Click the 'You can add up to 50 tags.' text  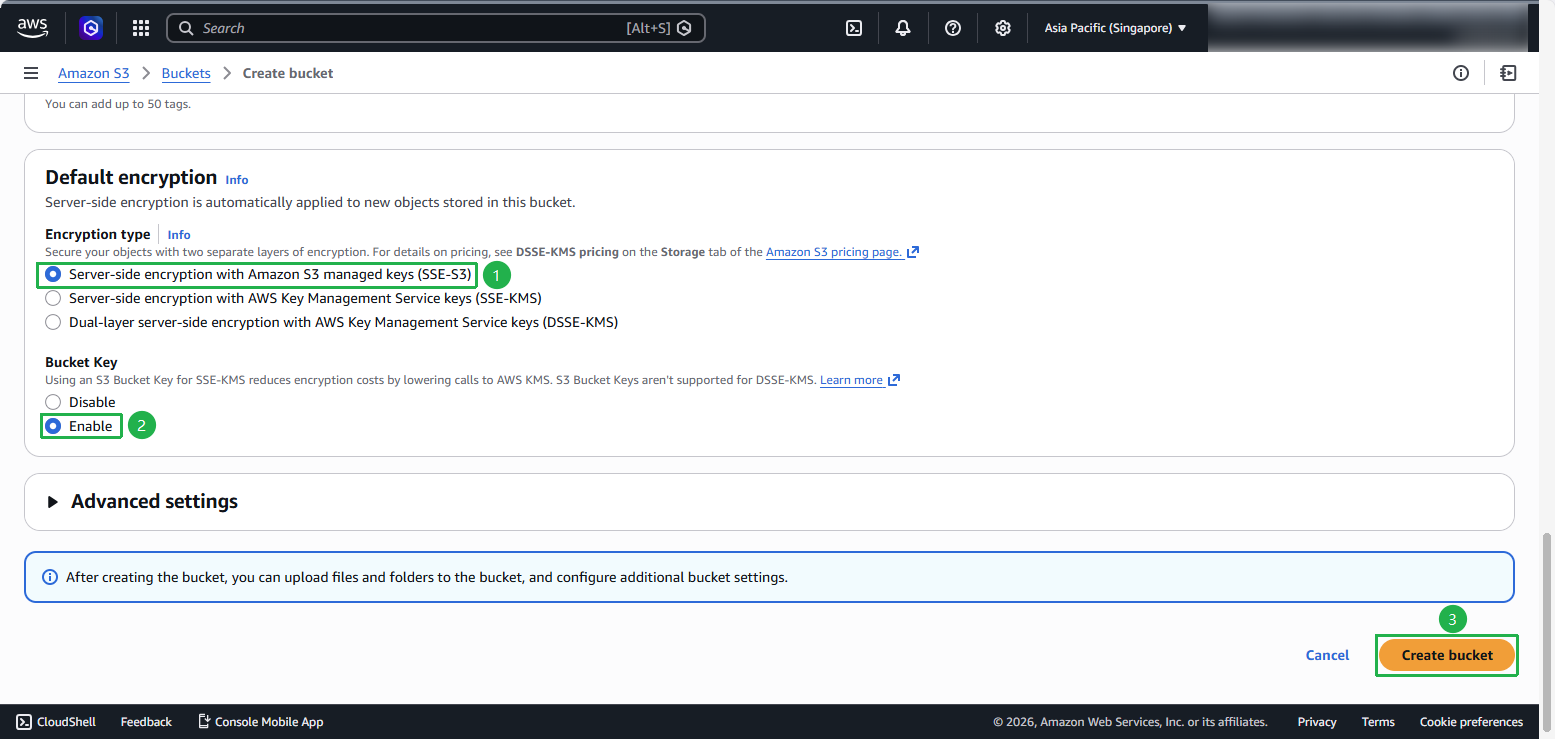(x=118, y=104)
